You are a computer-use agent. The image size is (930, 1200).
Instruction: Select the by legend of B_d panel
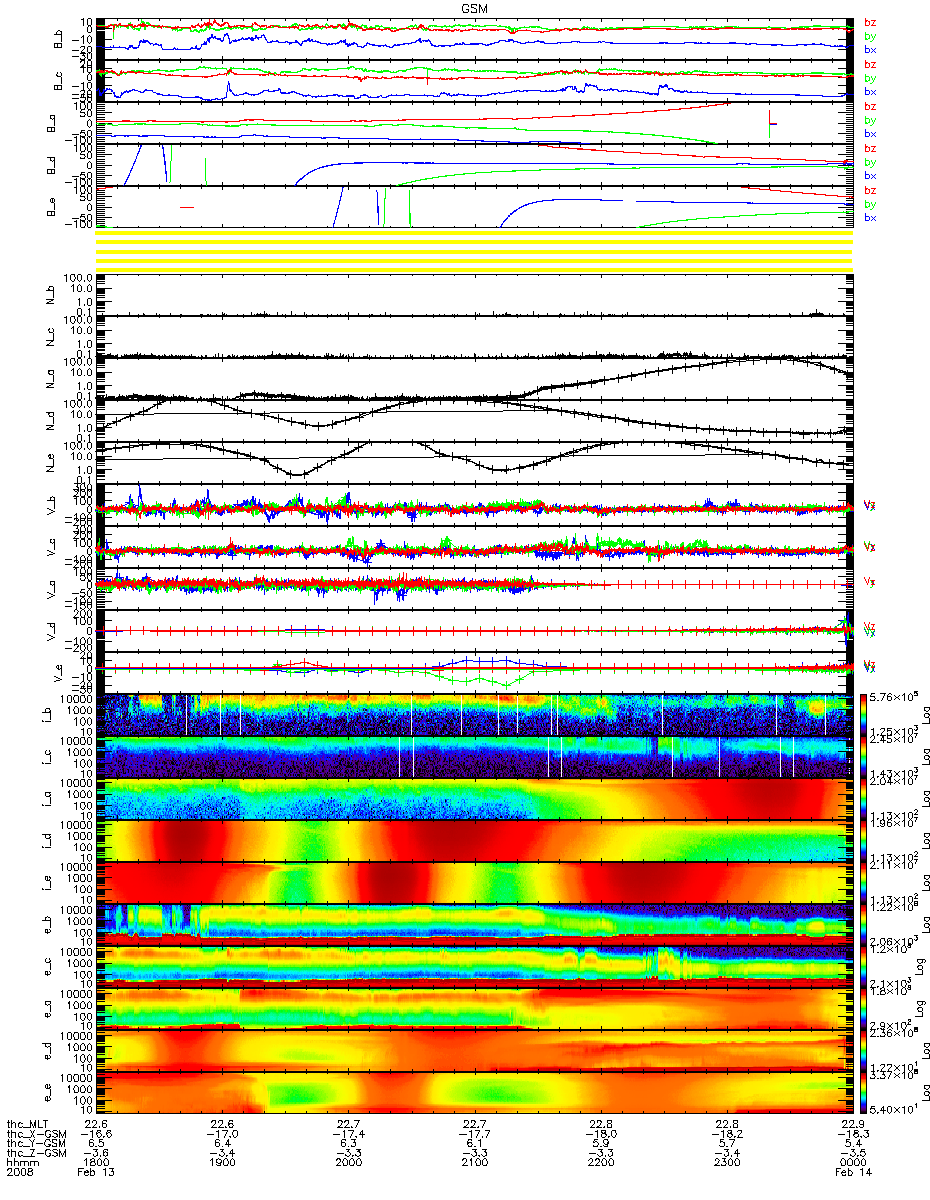[870, 162]
